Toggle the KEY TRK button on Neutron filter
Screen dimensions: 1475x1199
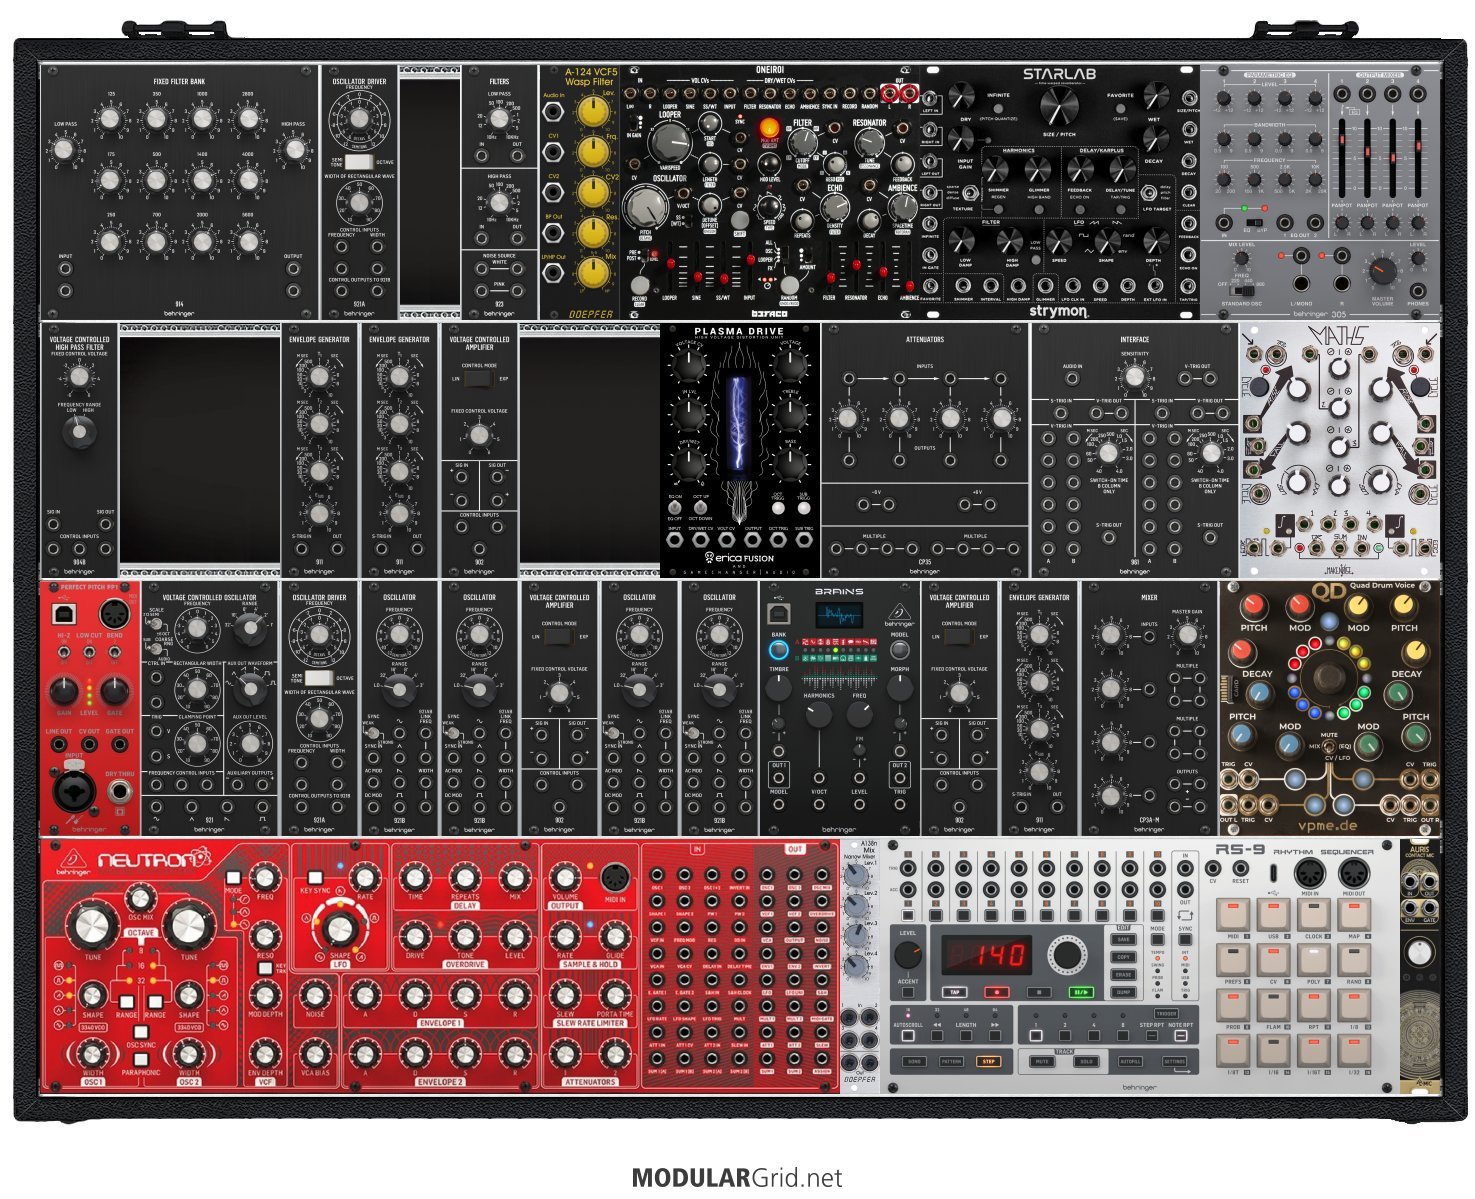click(x=264, y=968)
